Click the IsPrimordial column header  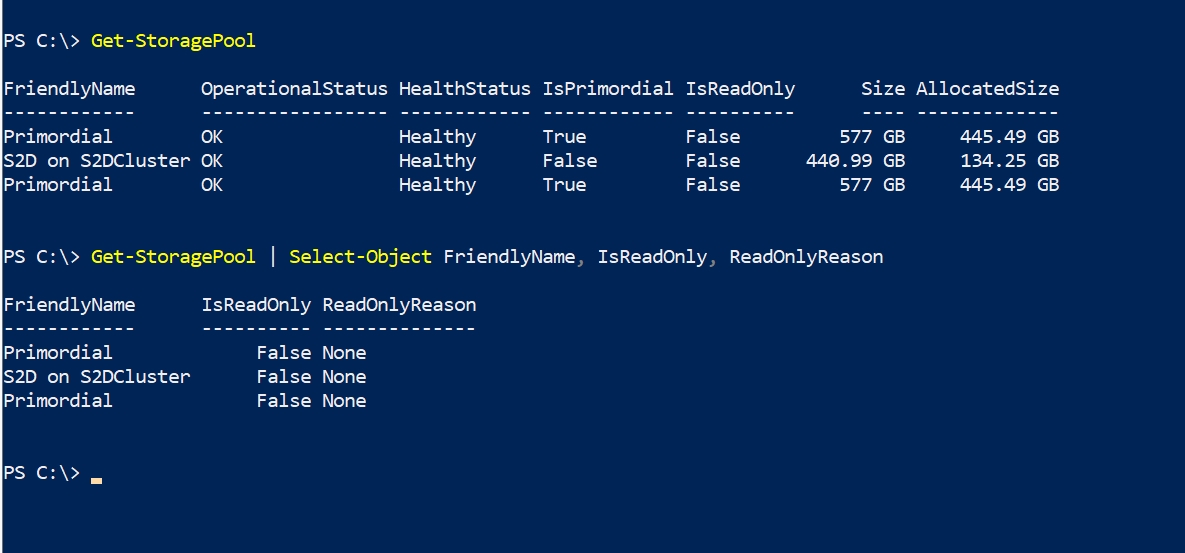click(x=608, y=89)
